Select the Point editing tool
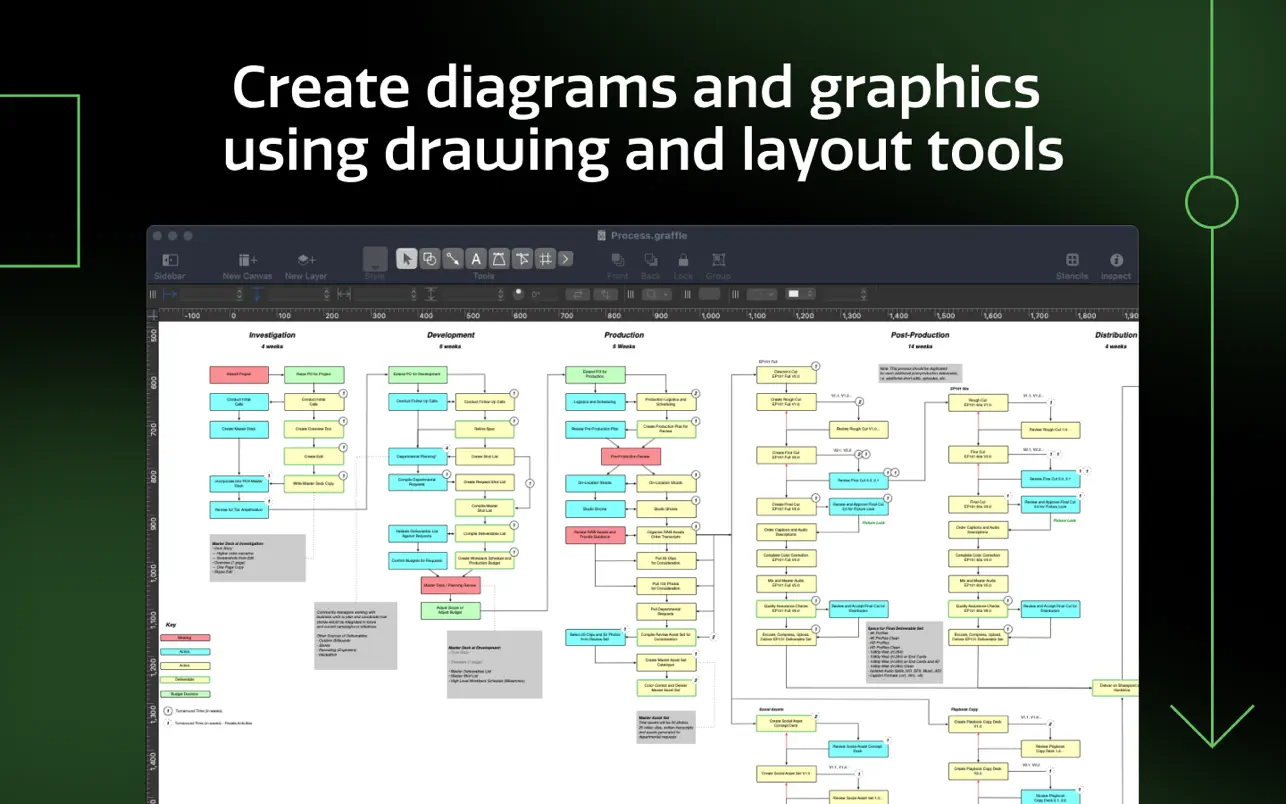1286x804 pixels. click(x=523, y=258)
